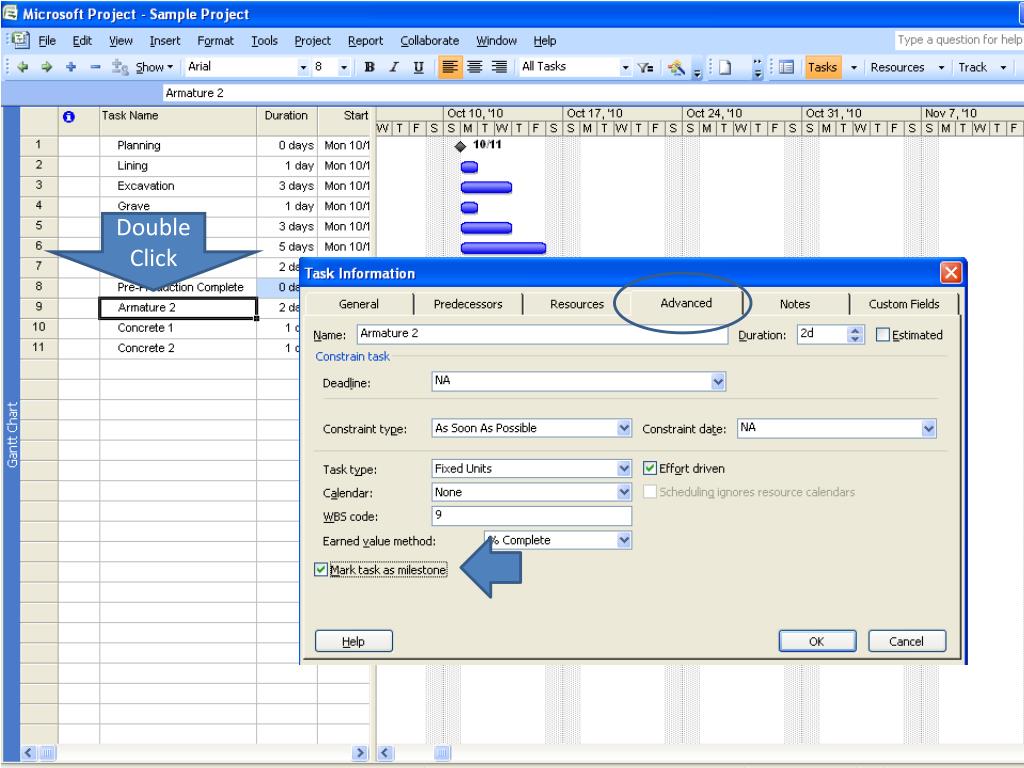Open the font size 8 dropdown

click(344, 67)
